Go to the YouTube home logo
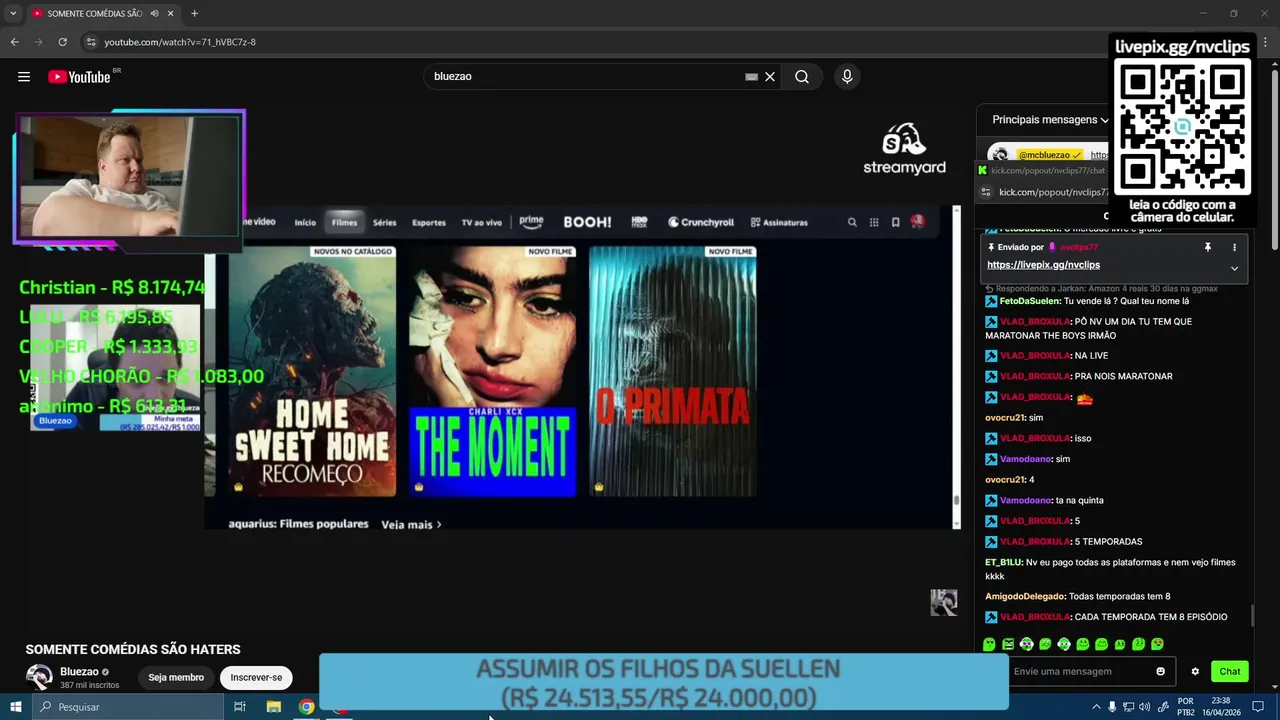 [79, 77]
